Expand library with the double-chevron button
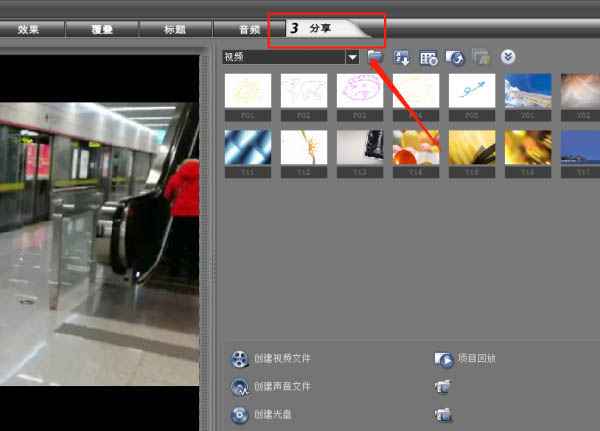This screenshot has width=600, height=431. coord(508,57)
